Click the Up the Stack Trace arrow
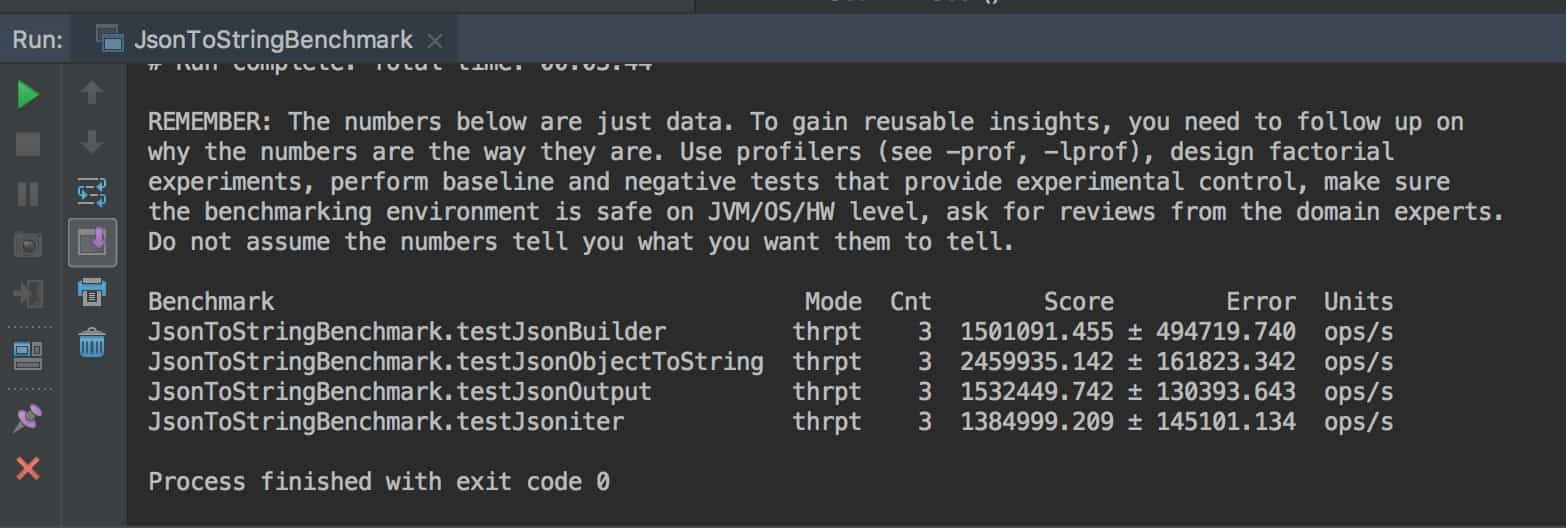This screenshot has width=1566, height=528. click(92, 94)
